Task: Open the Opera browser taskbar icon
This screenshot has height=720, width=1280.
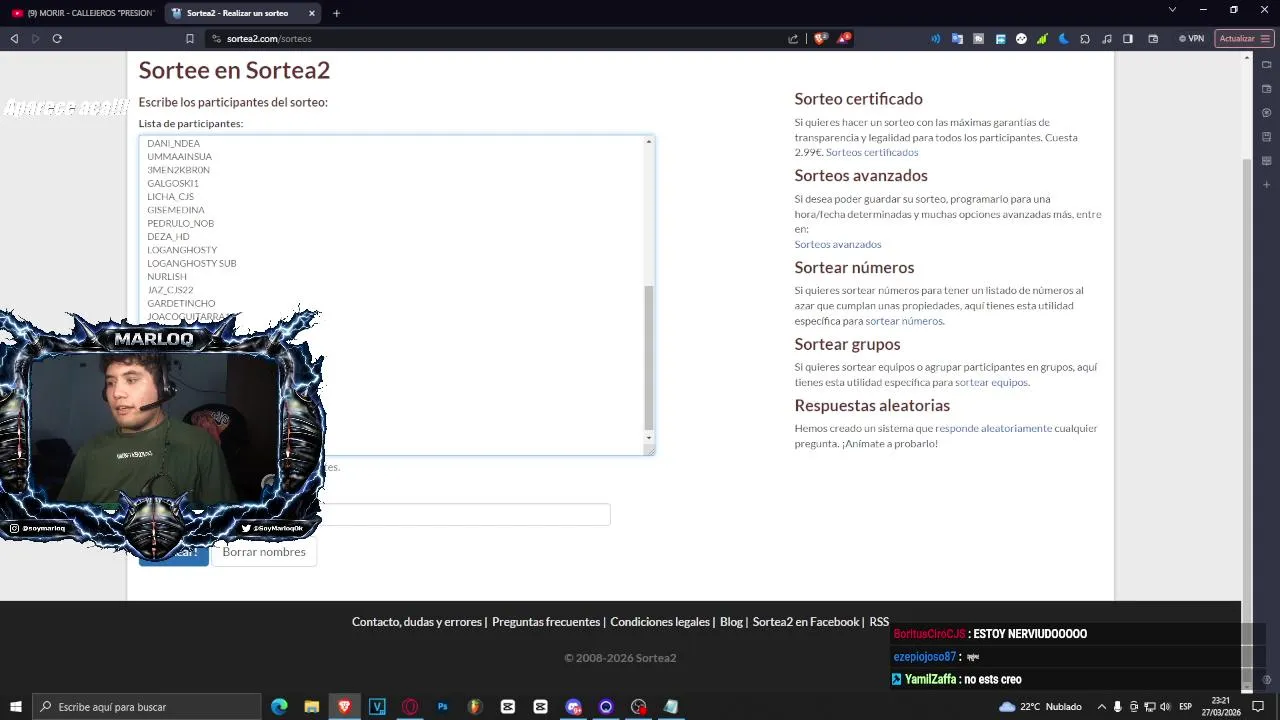Action: coord(410,707)
